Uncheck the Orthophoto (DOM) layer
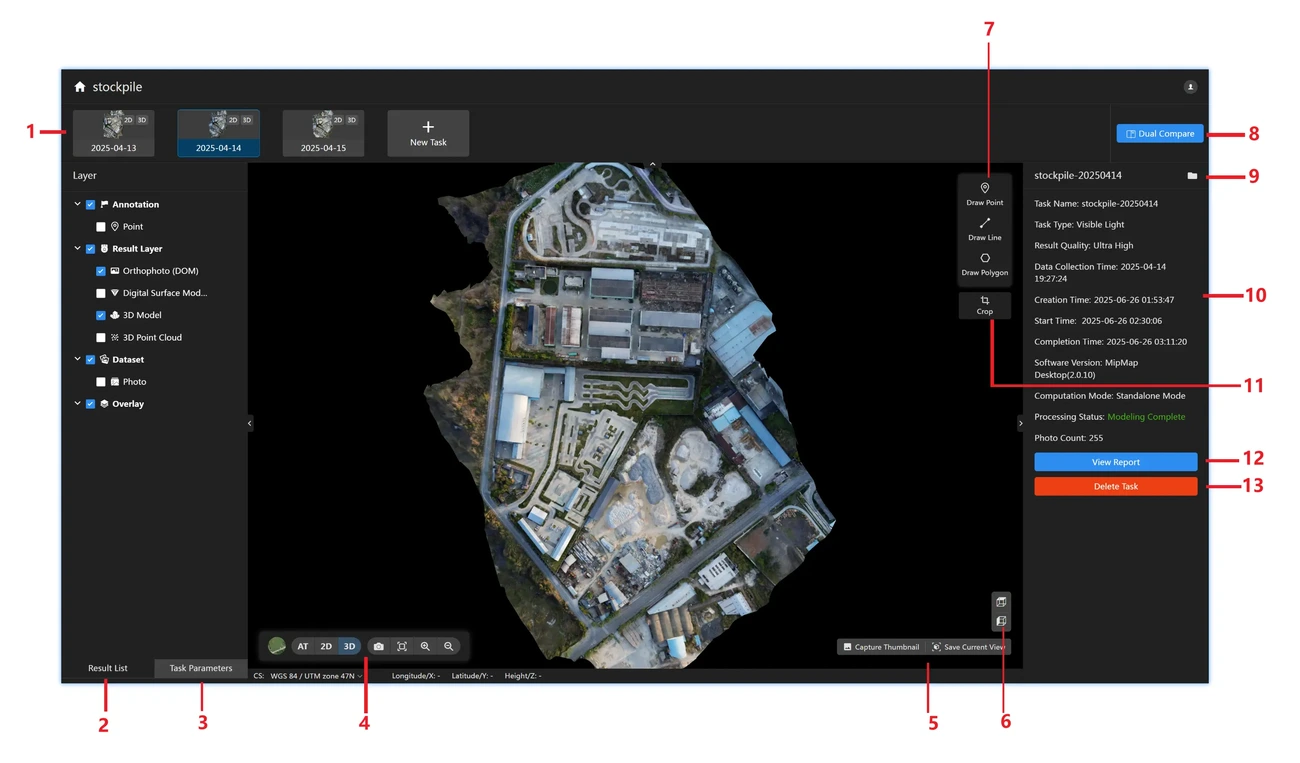The width and height of the screenshot is (1300, 763). click(101, 271)
